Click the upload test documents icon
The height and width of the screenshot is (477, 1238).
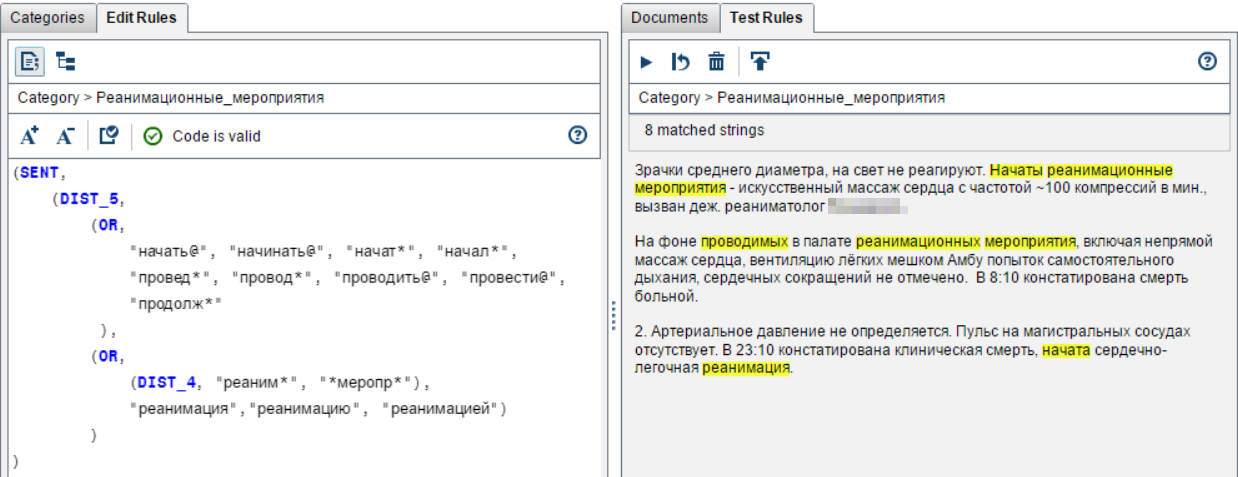coord(760,62)
